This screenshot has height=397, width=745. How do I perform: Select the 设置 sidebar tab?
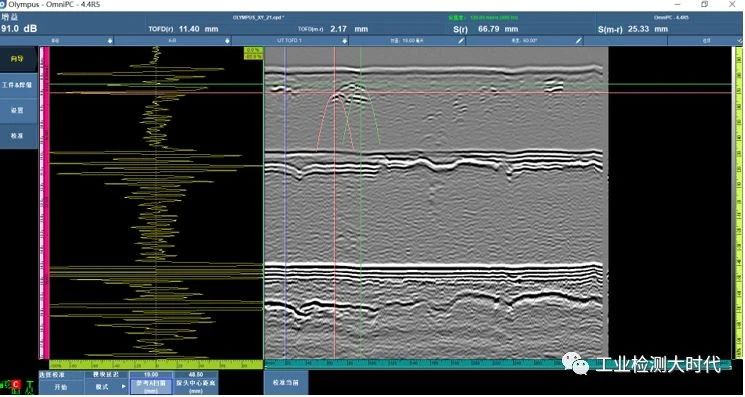(x=19, y=110)
